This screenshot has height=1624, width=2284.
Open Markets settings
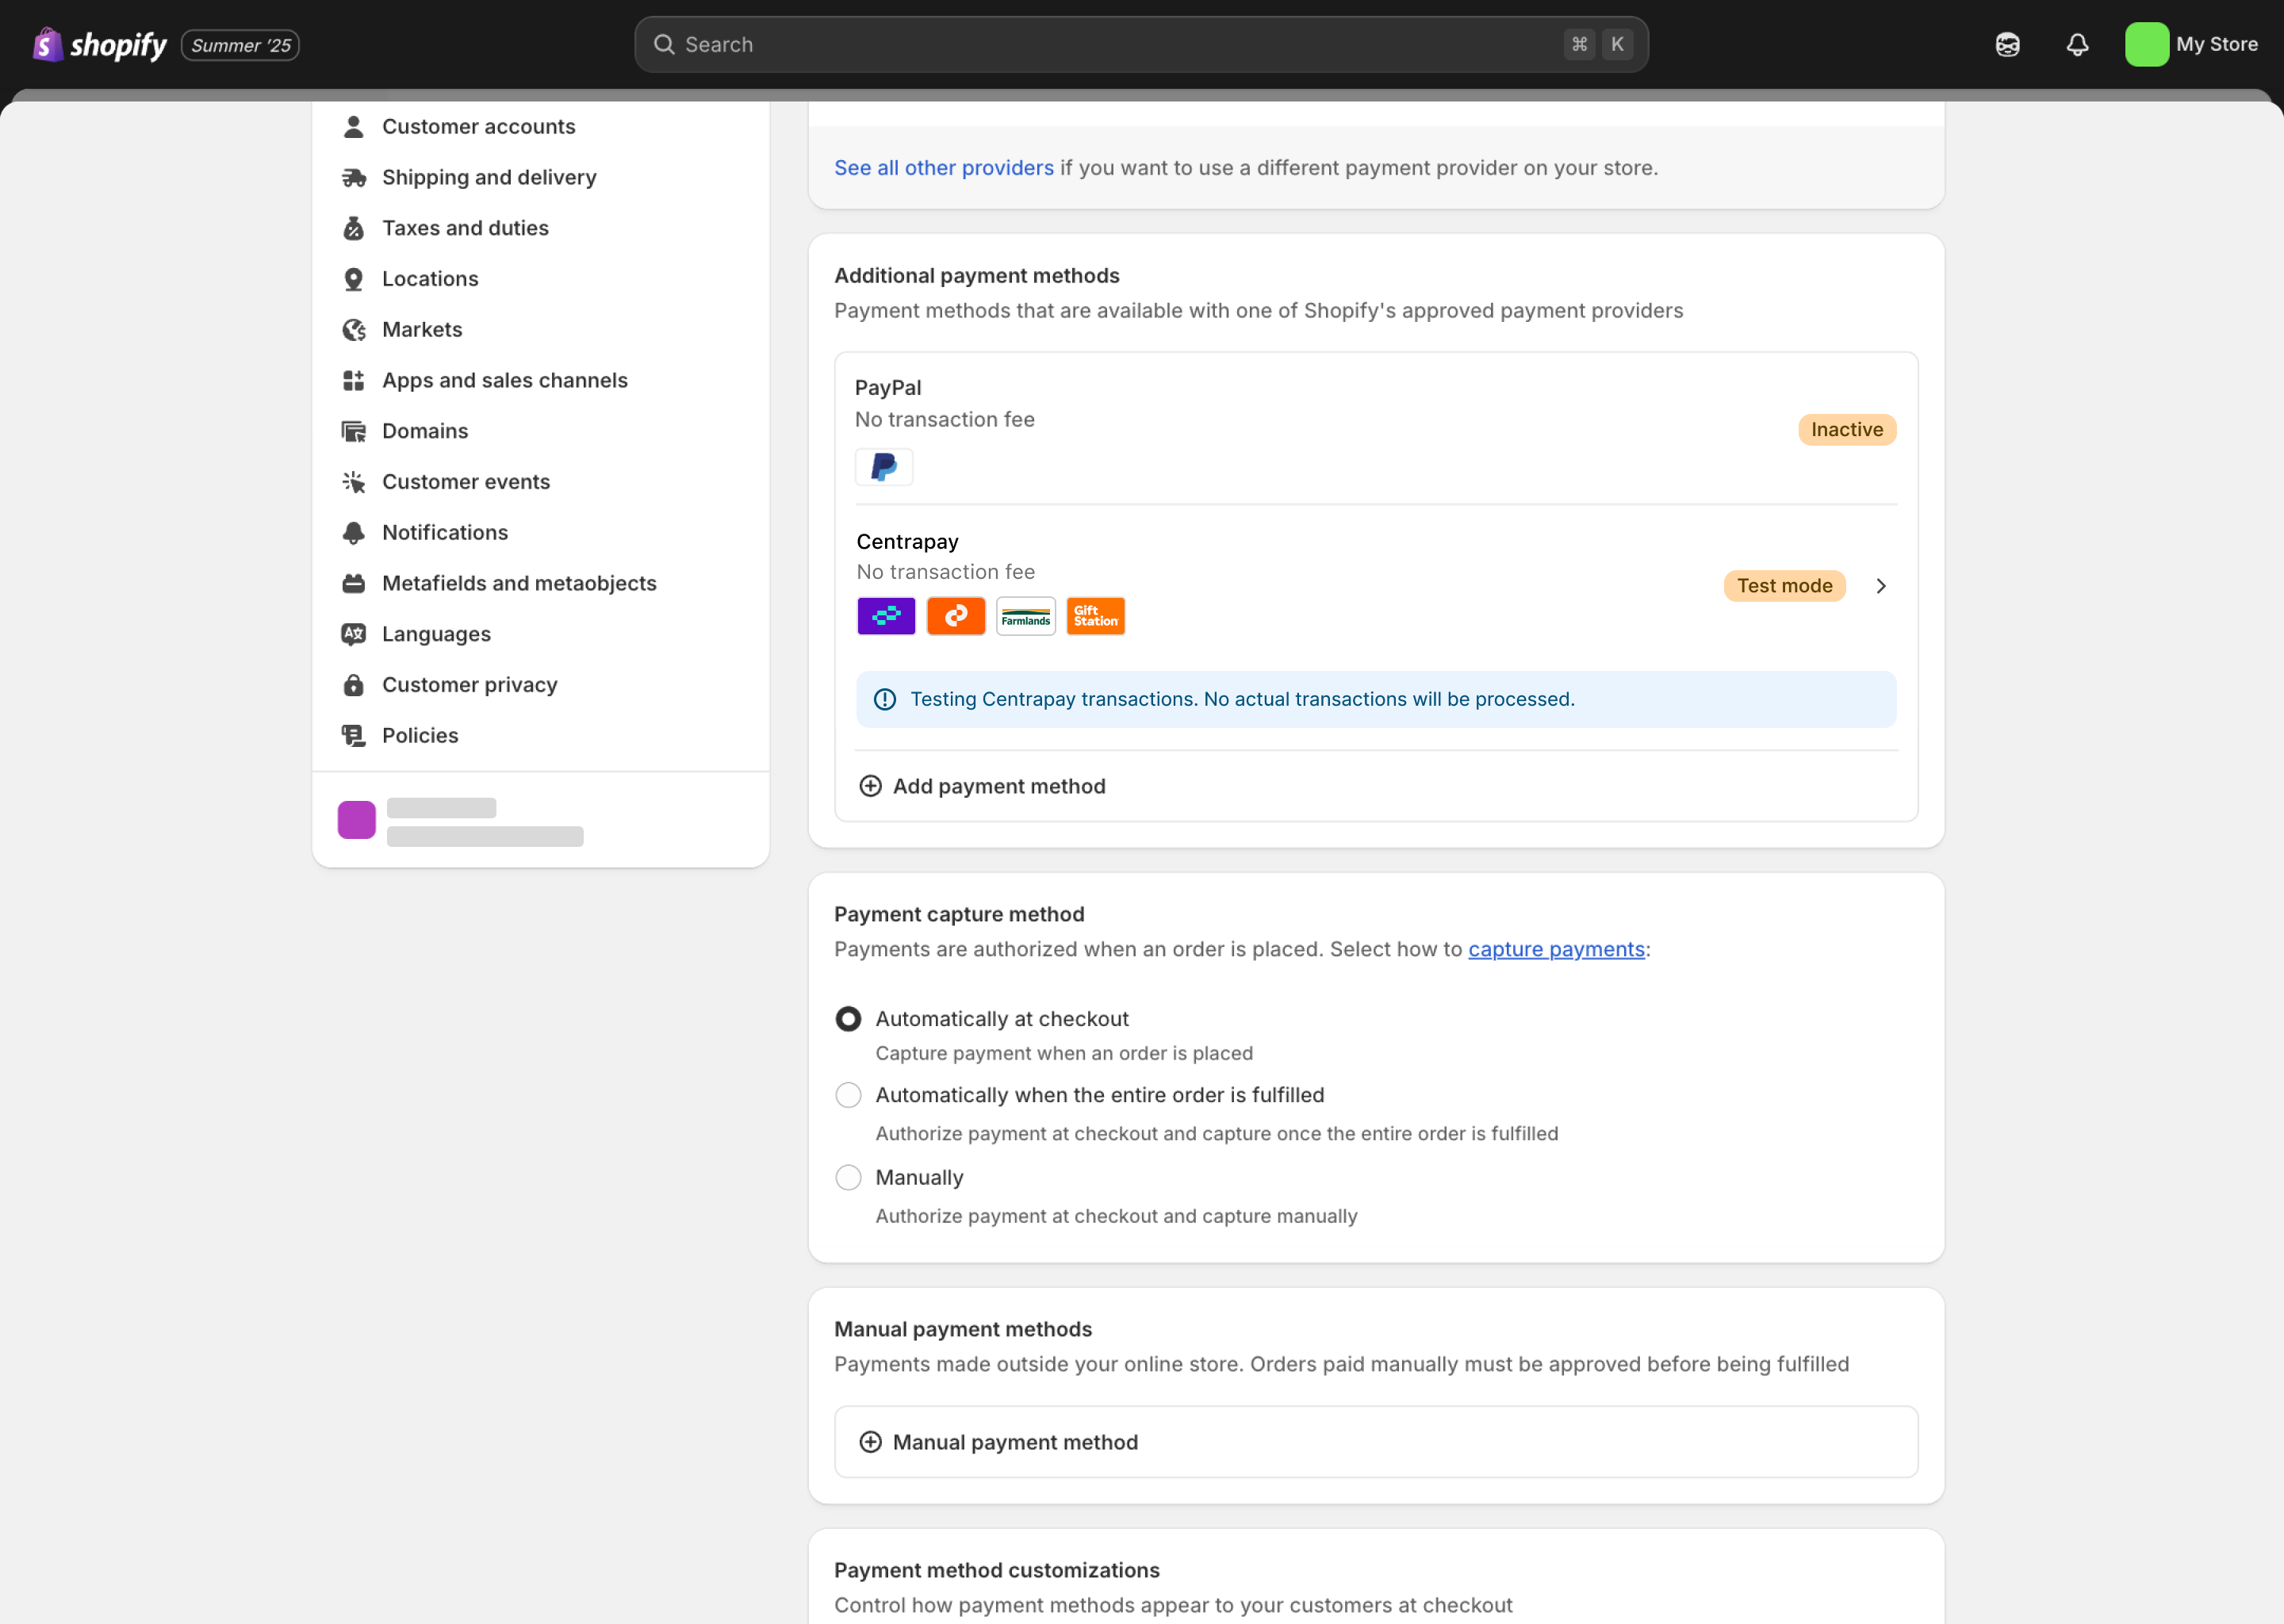pyautogui.click(x=422, y=329)
